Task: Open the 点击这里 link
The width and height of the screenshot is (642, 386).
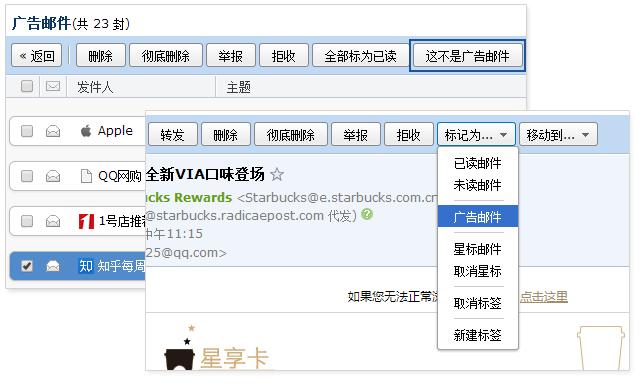Action: [x=543, y=296]
